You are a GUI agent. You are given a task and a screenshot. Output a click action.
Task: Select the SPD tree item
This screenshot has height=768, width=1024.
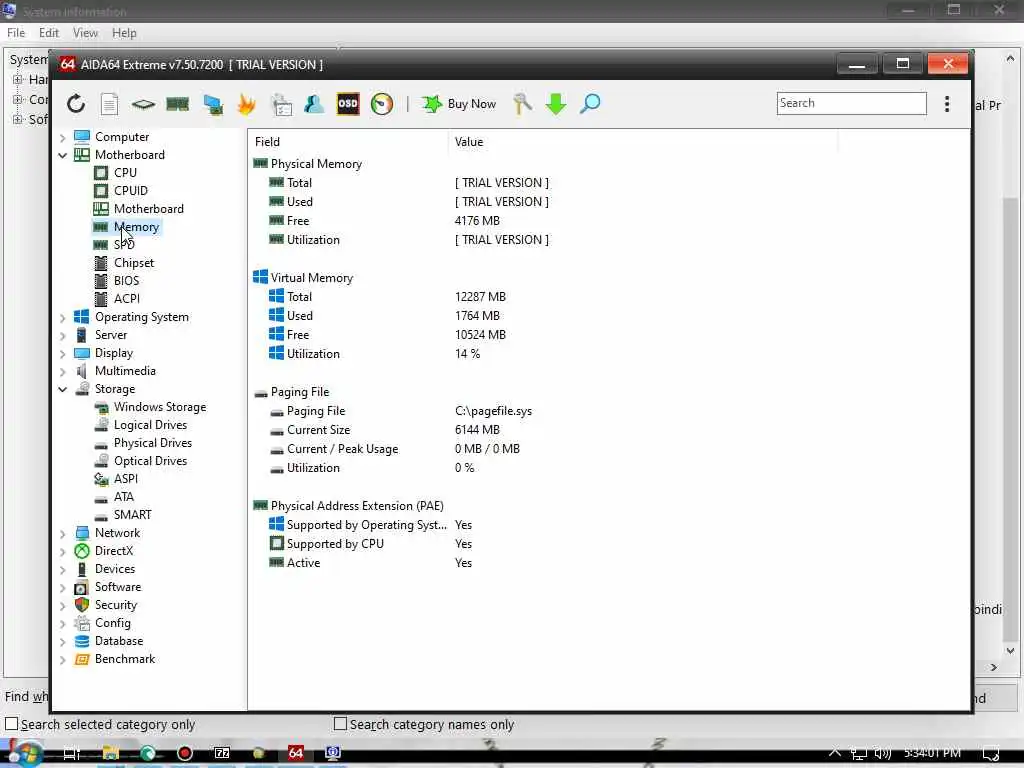coord(123,244)
